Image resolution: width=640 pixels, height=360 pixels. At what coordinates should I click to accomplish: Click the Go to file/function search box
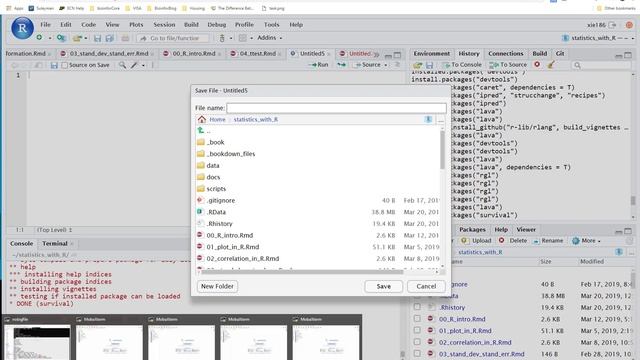coord(173,38)
